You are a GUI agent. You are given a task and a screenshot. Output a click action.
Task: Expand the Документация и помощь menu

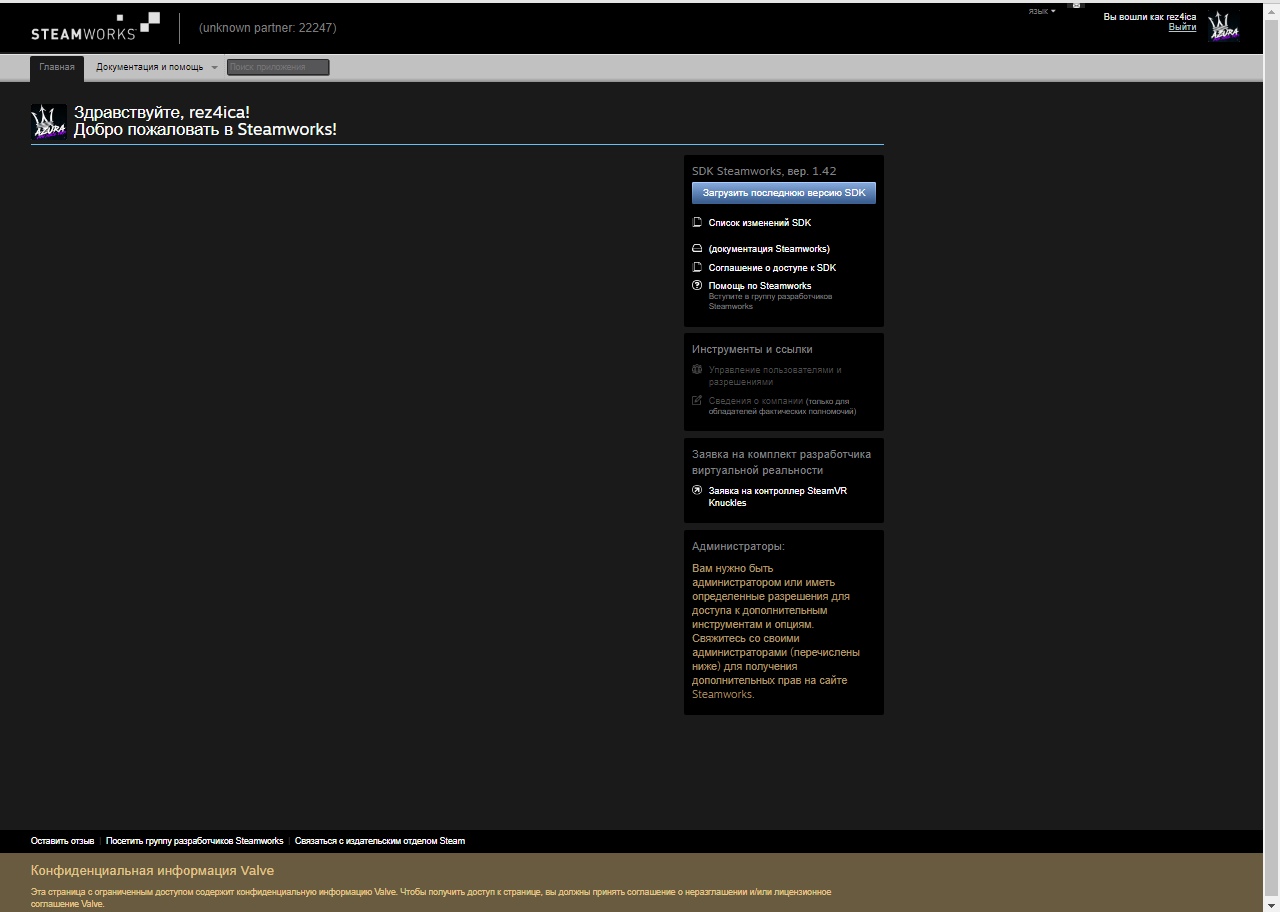pos(156,67)
